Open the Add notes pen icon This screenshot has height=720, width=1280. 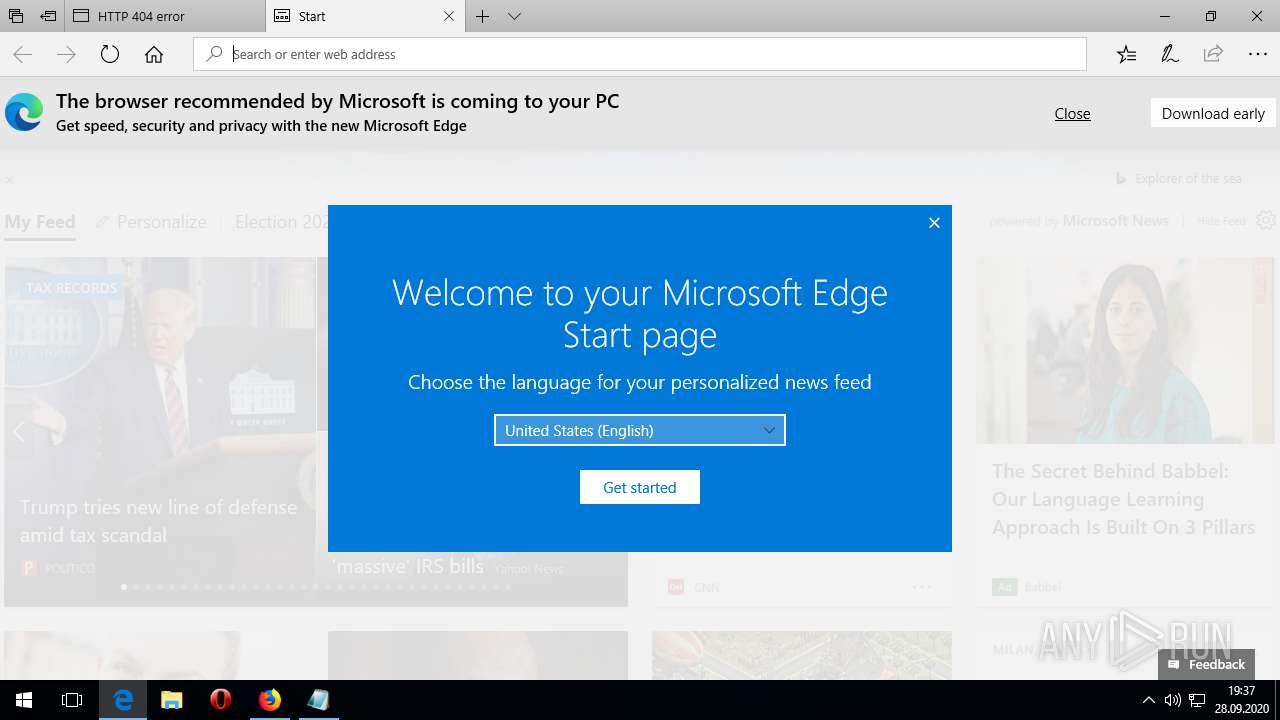[x=1170, y=54]
